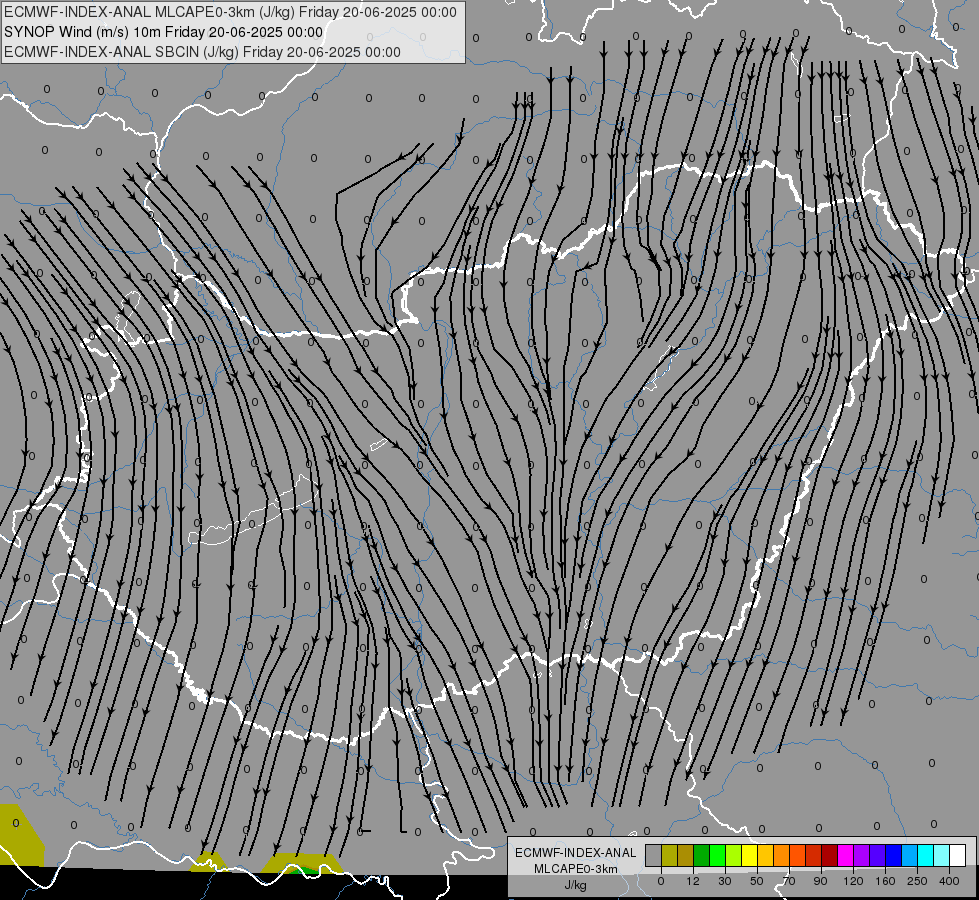
Task: Click the pure yellow legend swatch
Action: tap(749, 856)
